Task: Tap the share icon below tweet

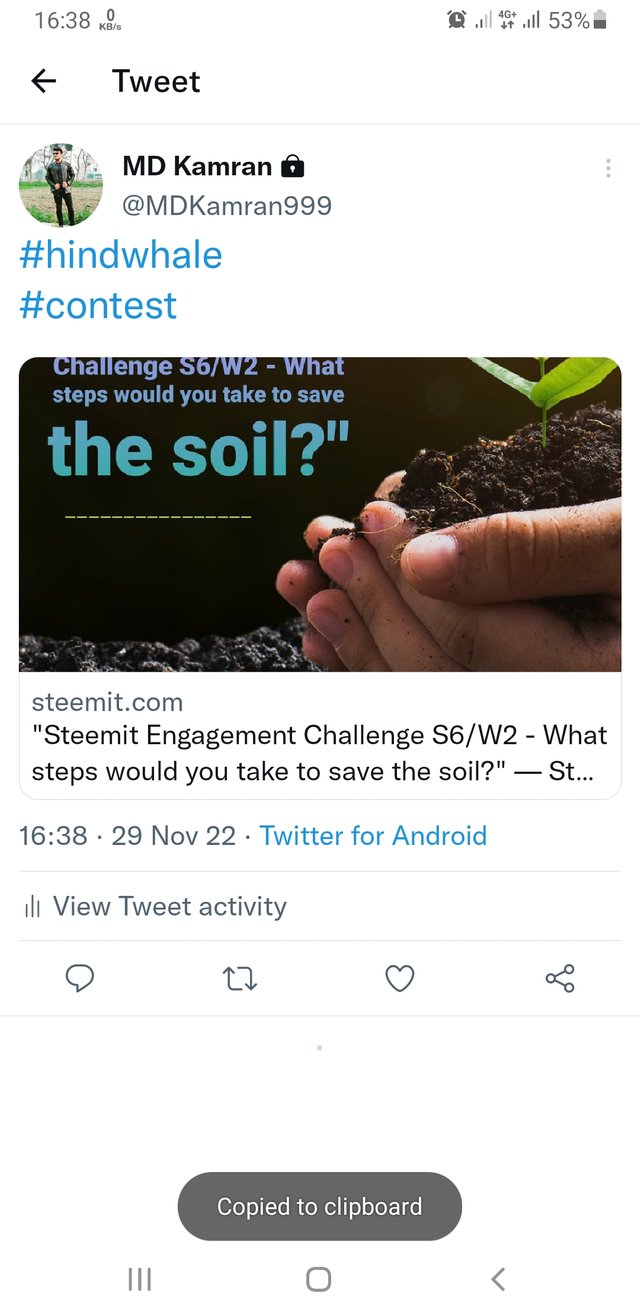Action: coord(560,978)
